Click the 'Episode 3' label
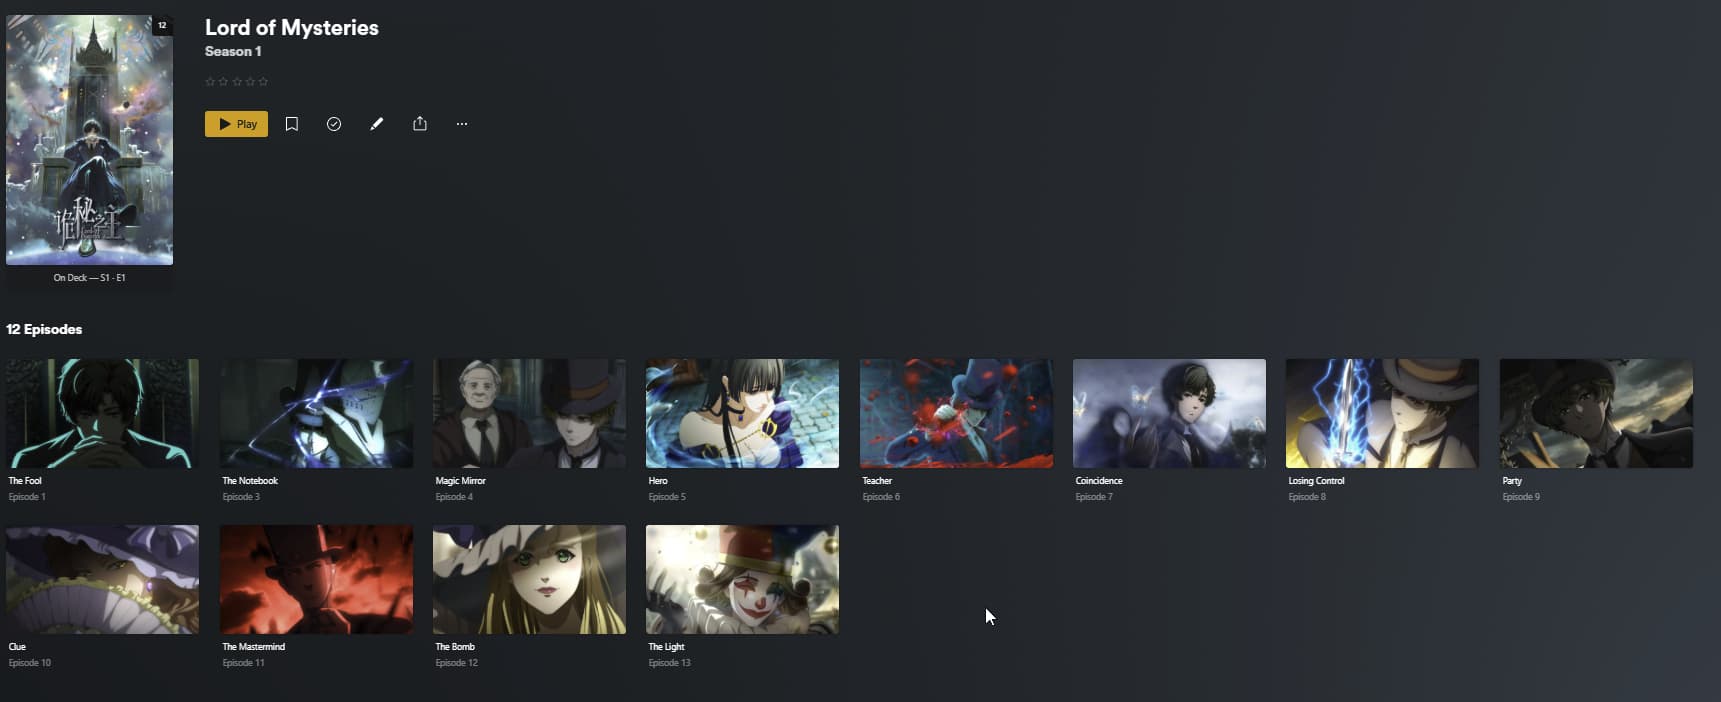Screen dimensions: 1721x702 tap(241, 497)
